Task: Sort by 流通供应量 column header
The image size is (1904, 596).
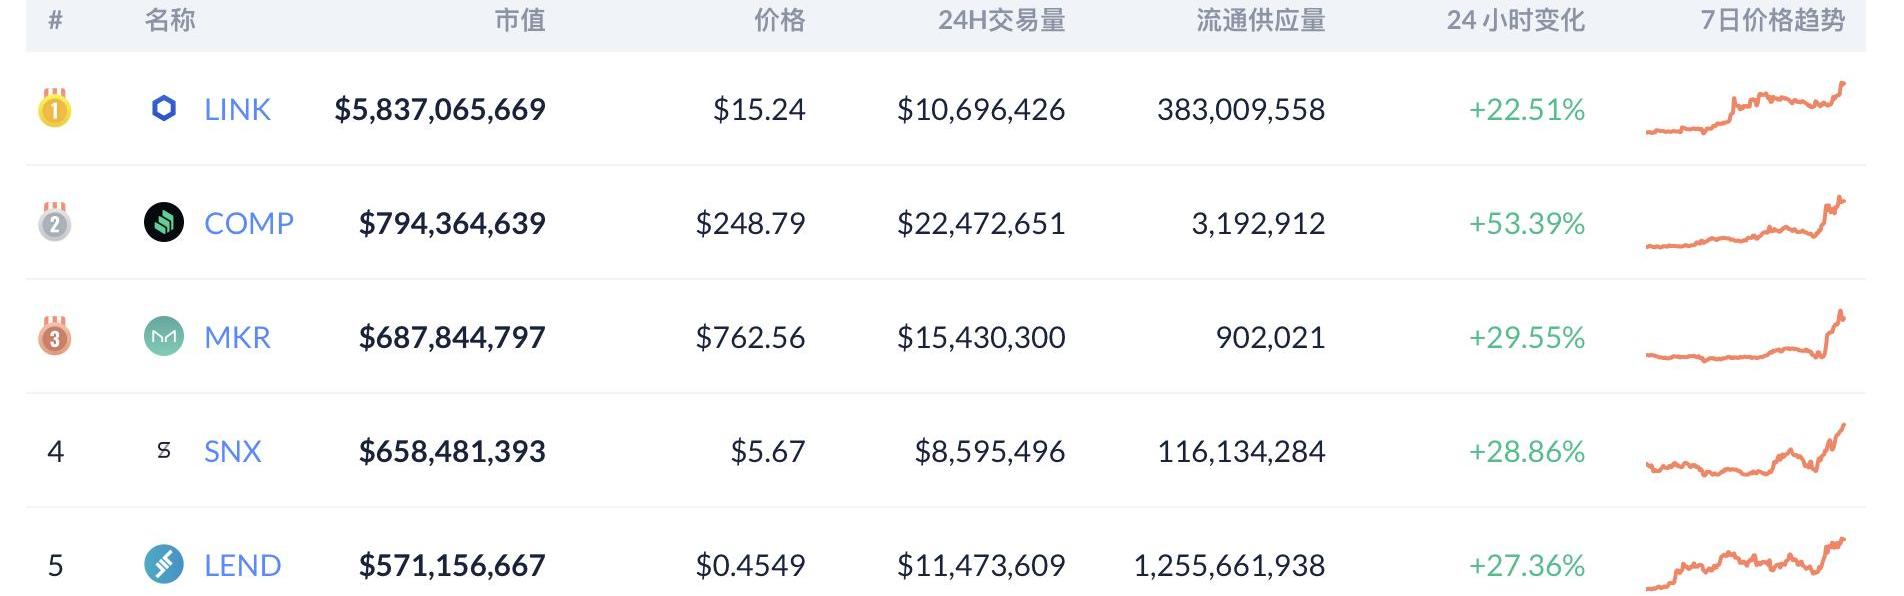Action: (1260, 20)
